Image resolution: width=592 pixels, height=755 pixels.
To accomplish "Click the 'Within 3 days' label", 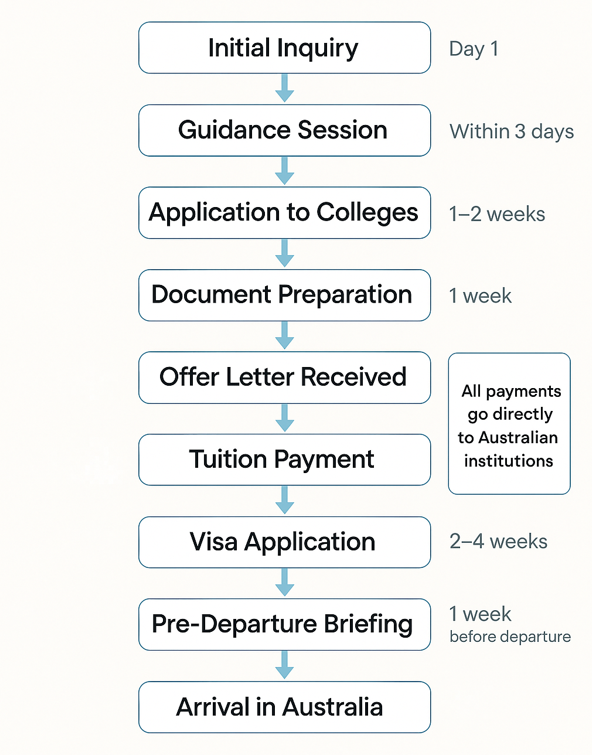I will point(512,131).
